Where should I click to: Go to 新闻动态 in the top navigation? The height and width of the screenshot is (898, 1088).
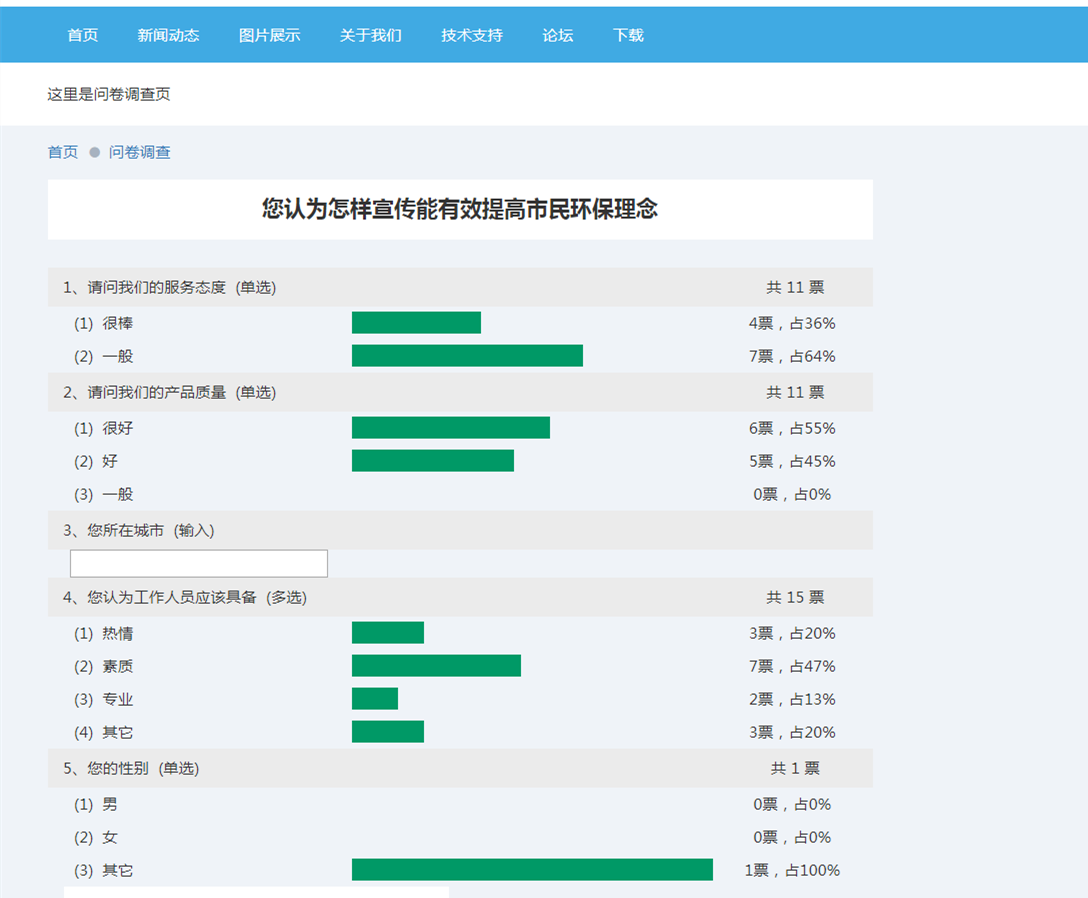pos(168,35)
